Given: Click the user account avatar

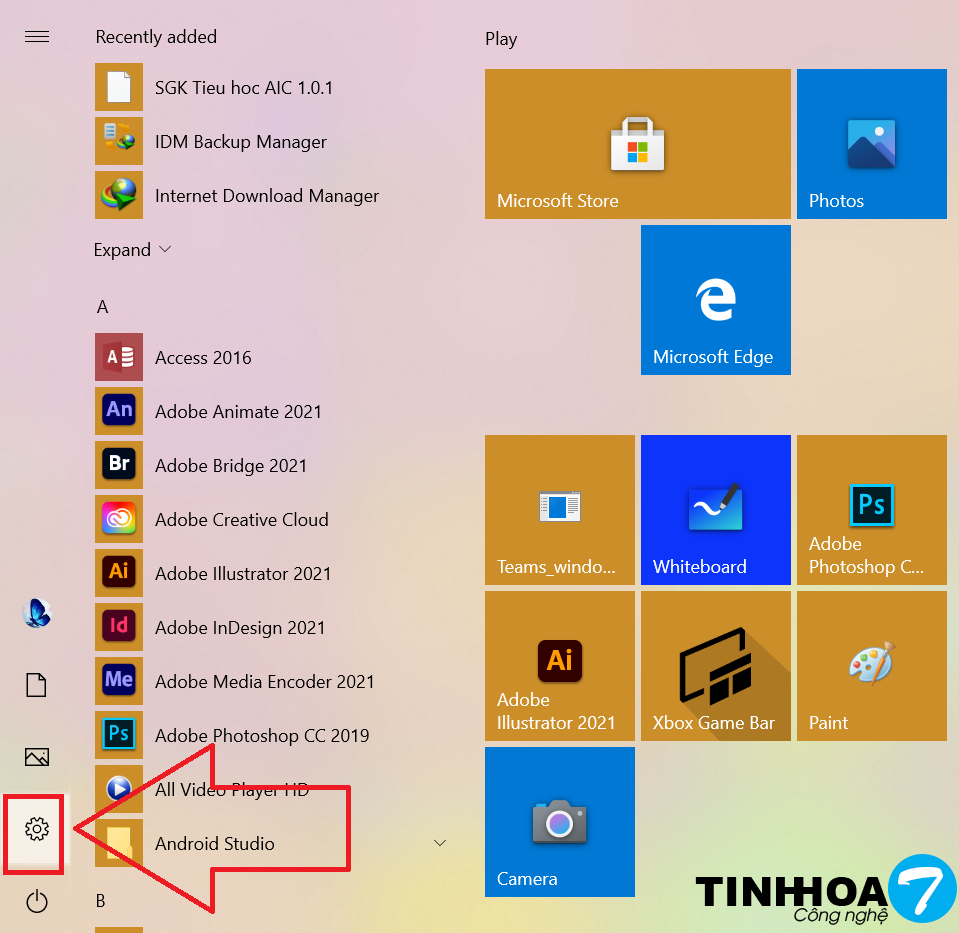Looking at the screenshot, I should pos(37,613).
